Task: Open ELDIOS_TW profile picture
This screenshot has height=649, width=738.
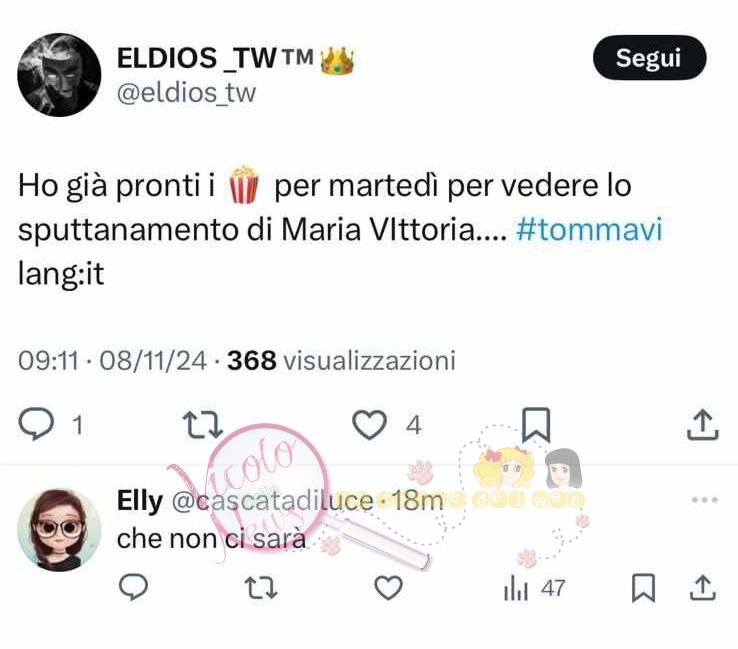Action: pos(59,75)
